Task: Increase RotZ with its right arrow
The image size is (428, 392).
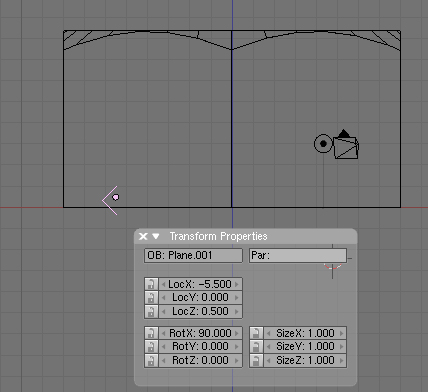Action: pos(237,360)
